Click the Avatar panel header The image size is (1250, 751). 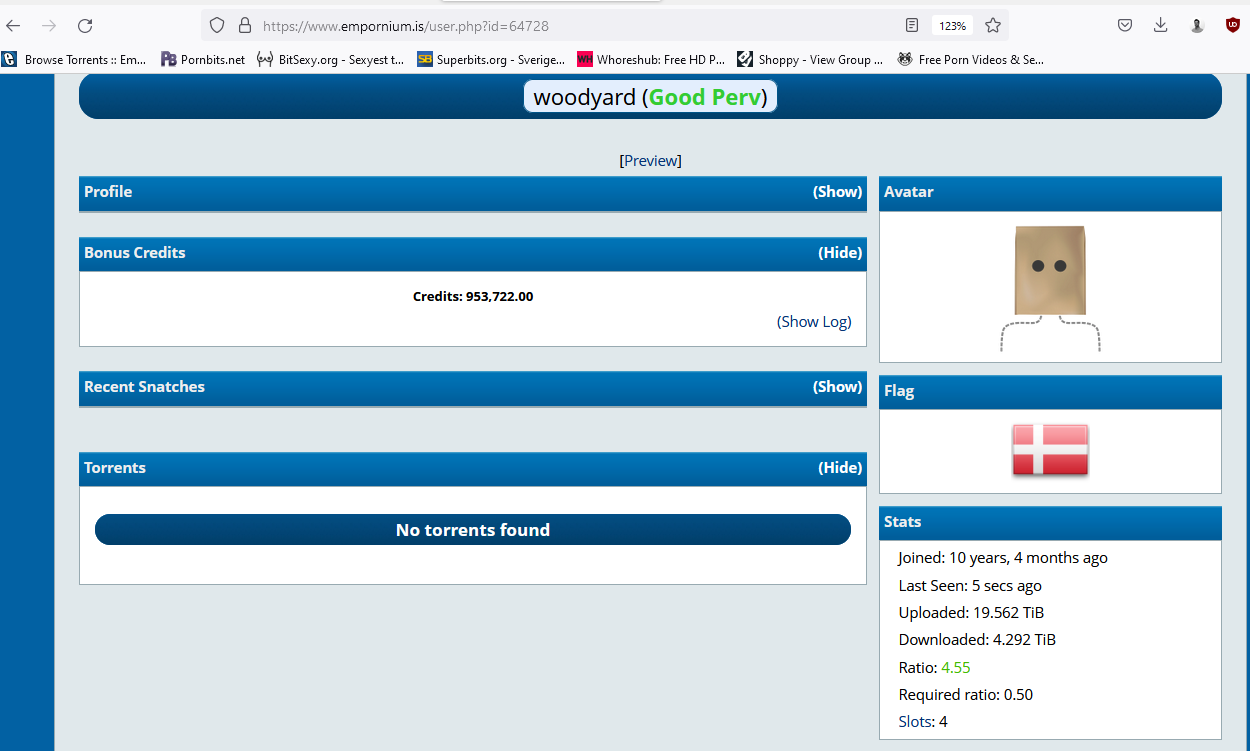pos(1050,193)
